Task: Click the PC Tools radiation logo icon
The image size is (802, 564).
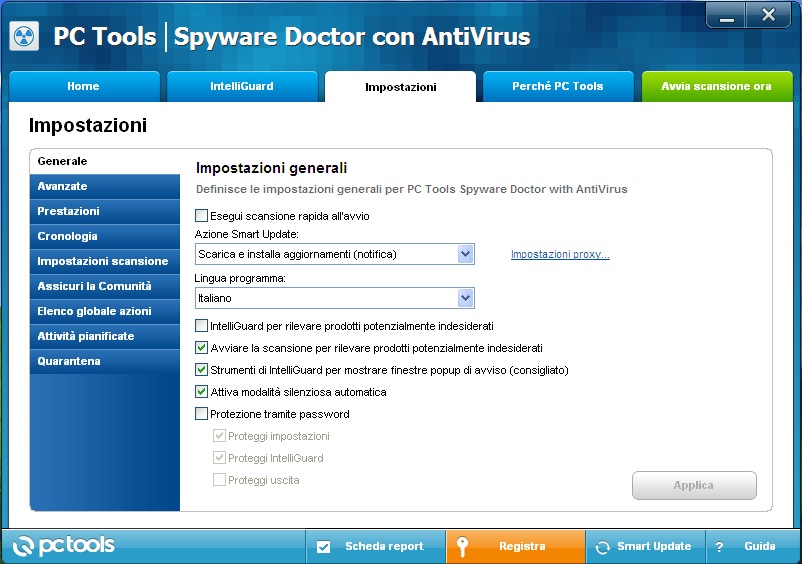Action: pyautogui.click(x=23, y=36)
